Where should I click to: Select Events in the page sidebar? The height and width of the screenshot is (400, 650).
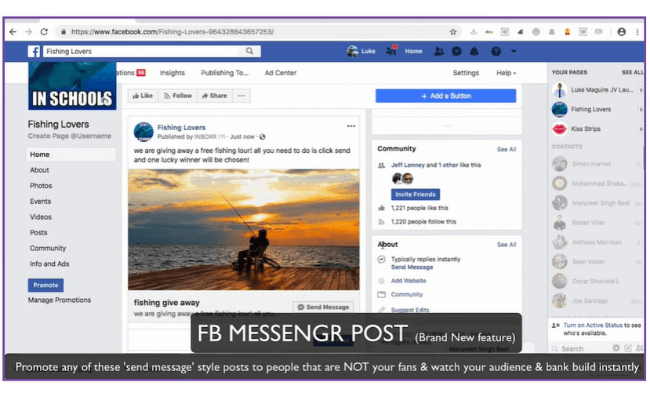pyautogui.click(x=40, y=201)
